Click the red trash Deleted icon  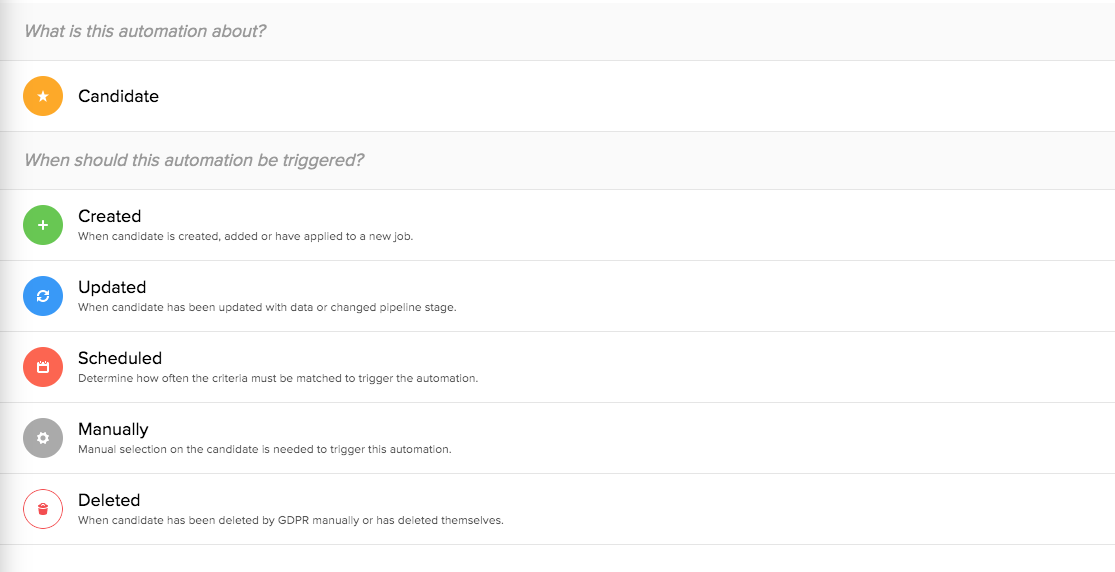click(43, 509)
